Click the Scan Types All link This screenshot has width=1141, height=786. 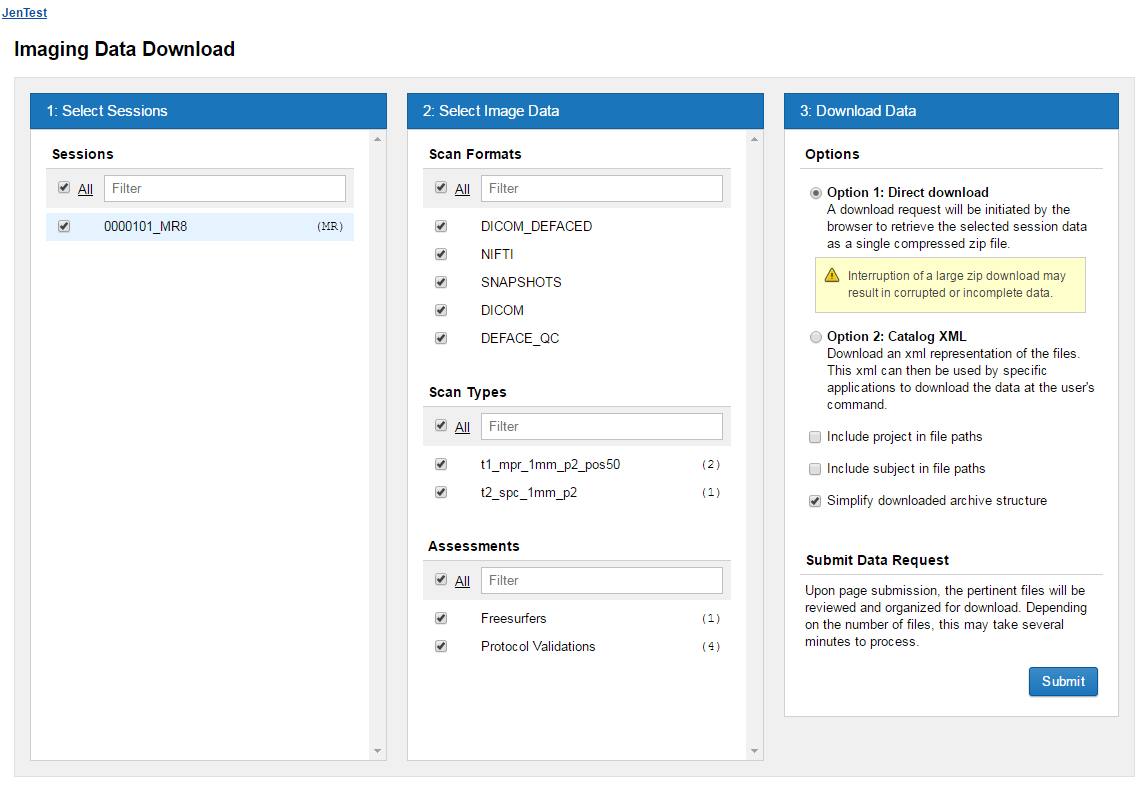(462, 427)
